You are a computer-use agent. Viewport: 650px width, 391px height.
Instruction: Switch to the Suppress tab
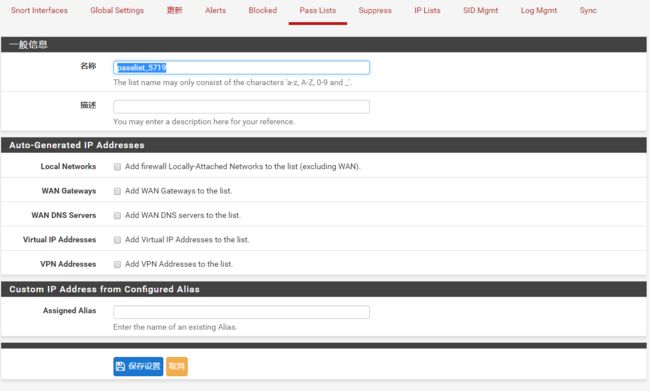(375, 10)
